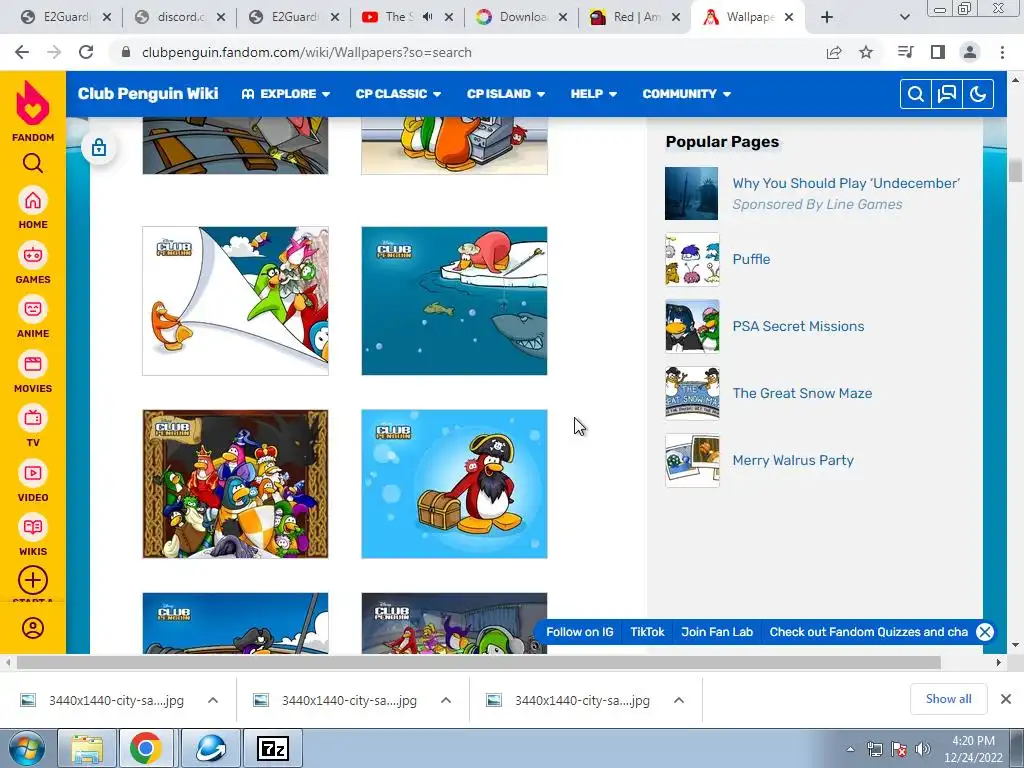Expand the tab search chevron

pos(904,17)
